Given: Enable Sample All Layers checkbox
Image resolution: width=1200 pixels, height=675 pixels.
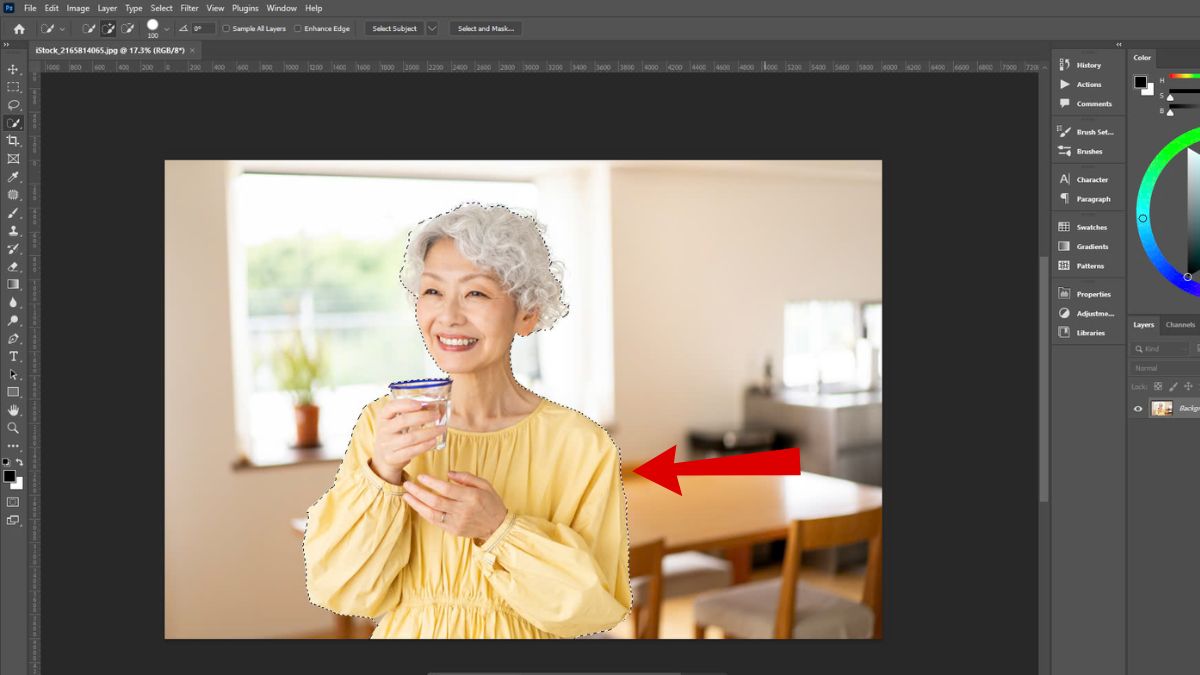Looking at the screenshot, I should pyautogui.click(x=226, y=29).
